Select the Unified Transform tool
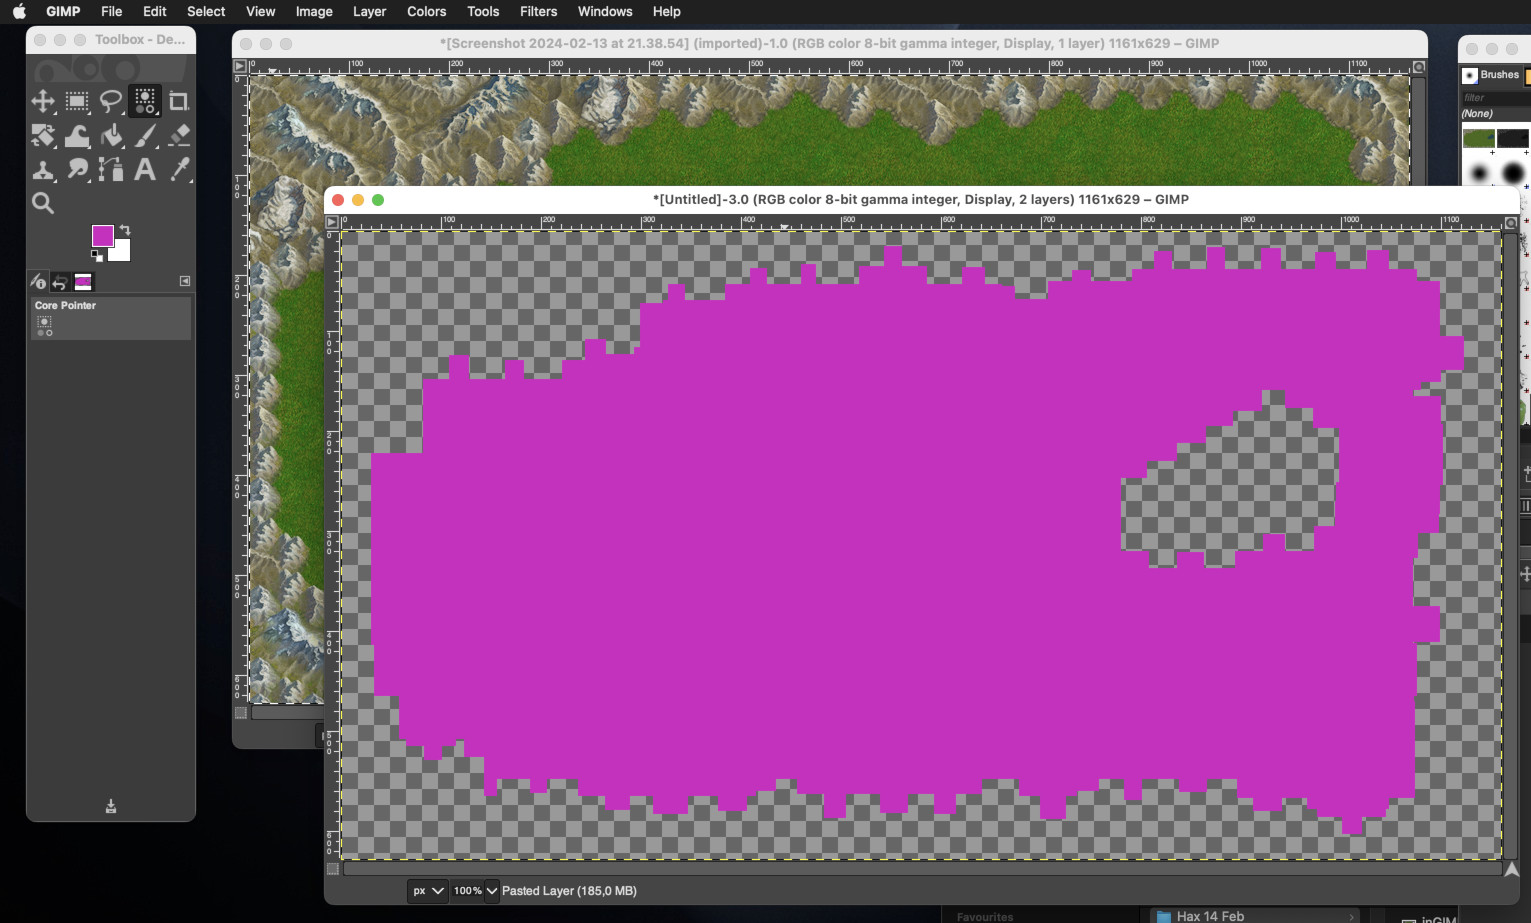1531x923 pixels. (43, 135)
